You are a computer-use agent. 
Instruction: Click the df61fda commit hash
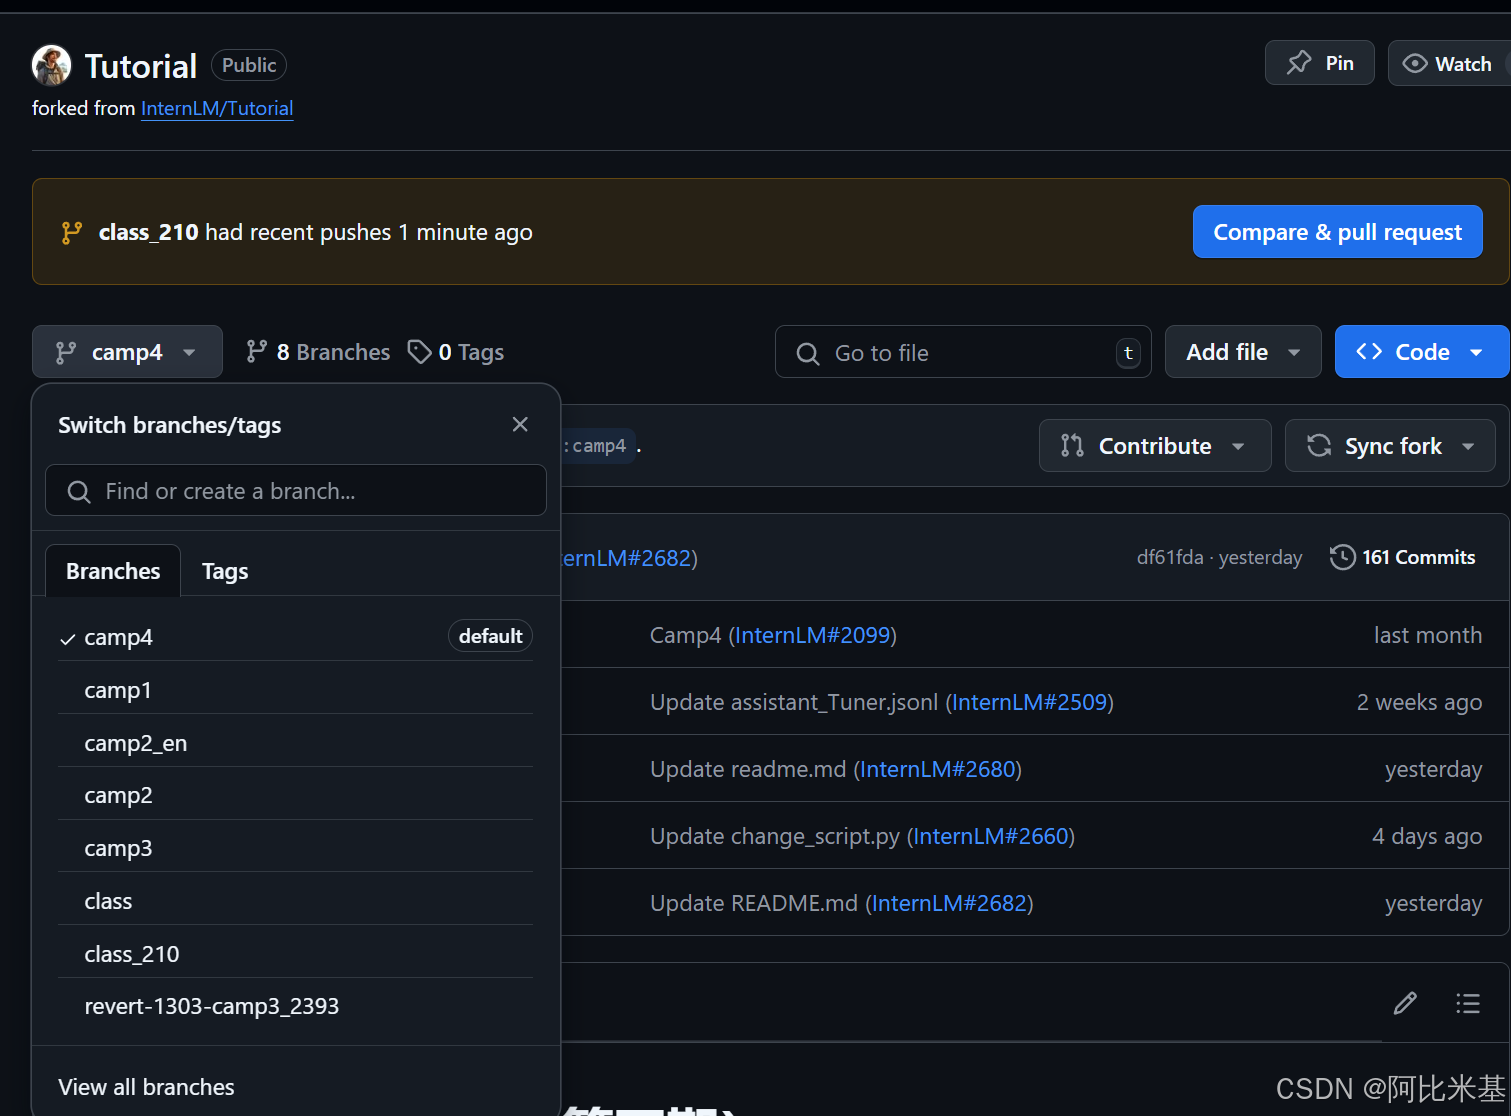point(1170,557)
